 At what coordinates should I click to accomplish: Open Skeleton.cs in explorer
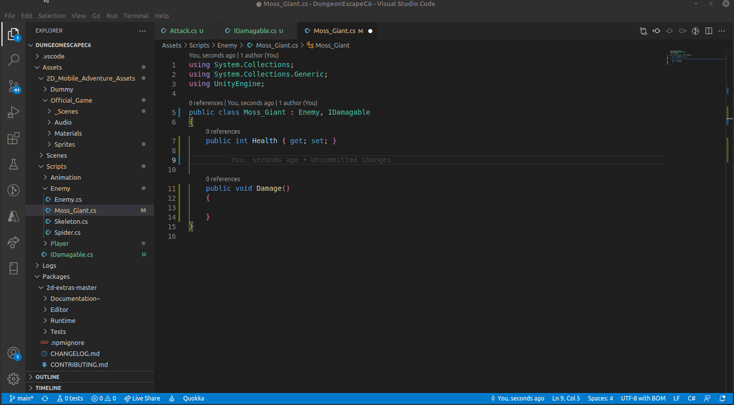71,221
